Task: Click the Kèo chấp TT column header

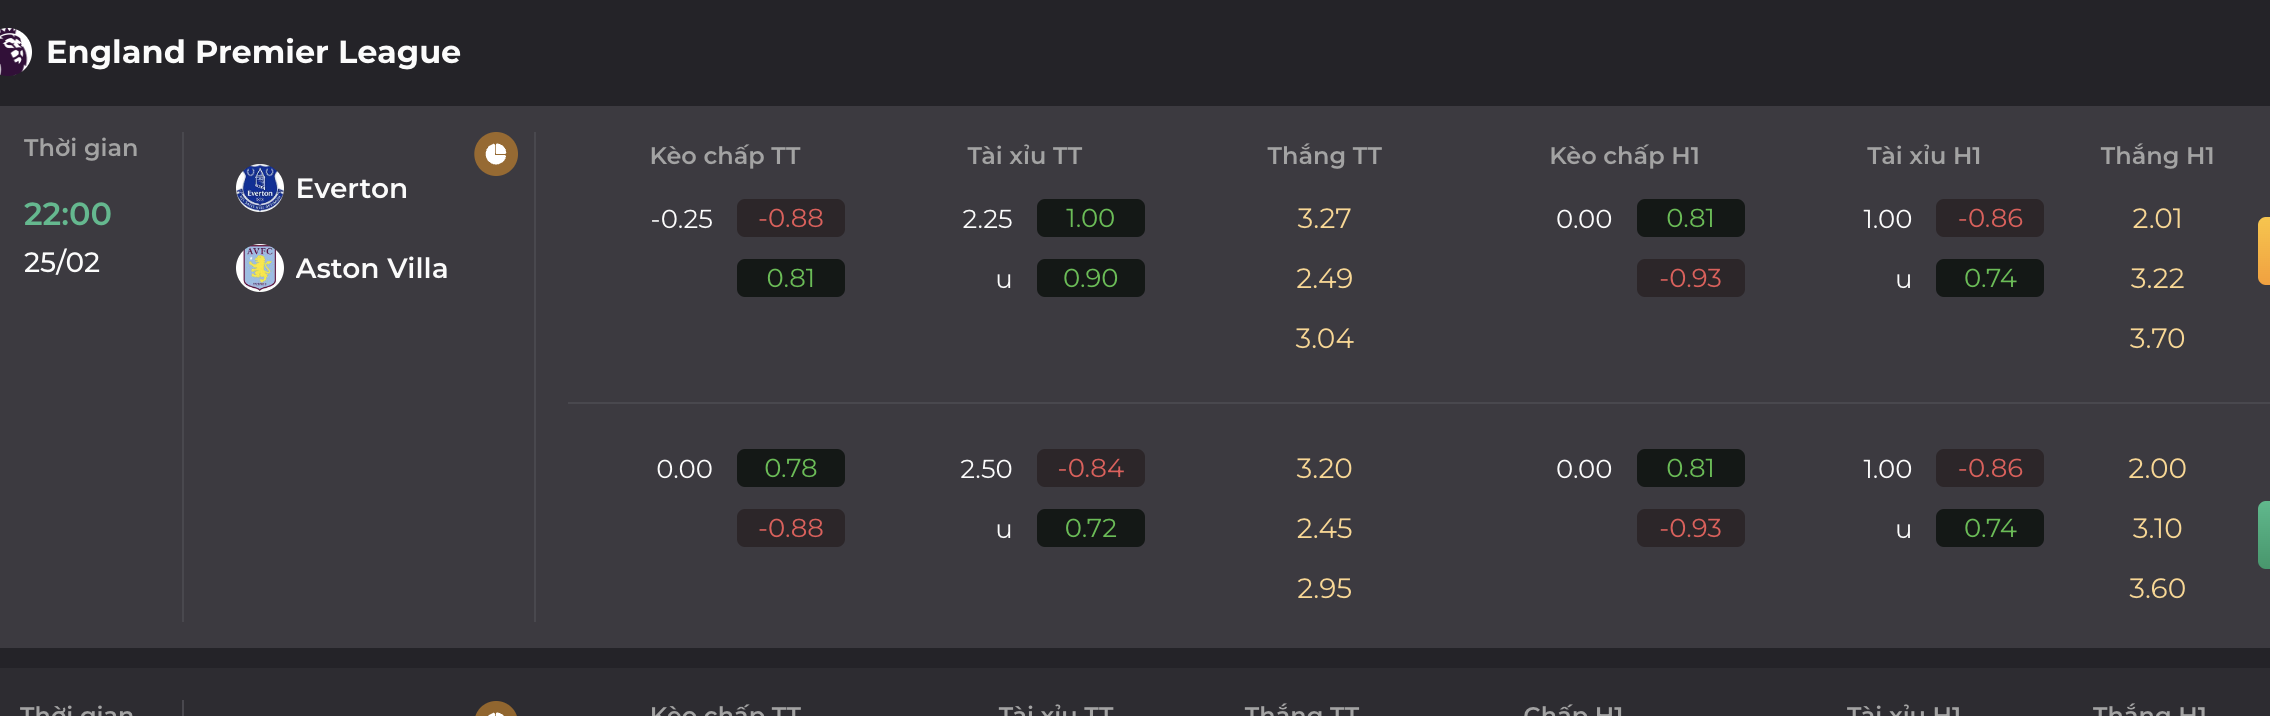Action: click(725, 156)
